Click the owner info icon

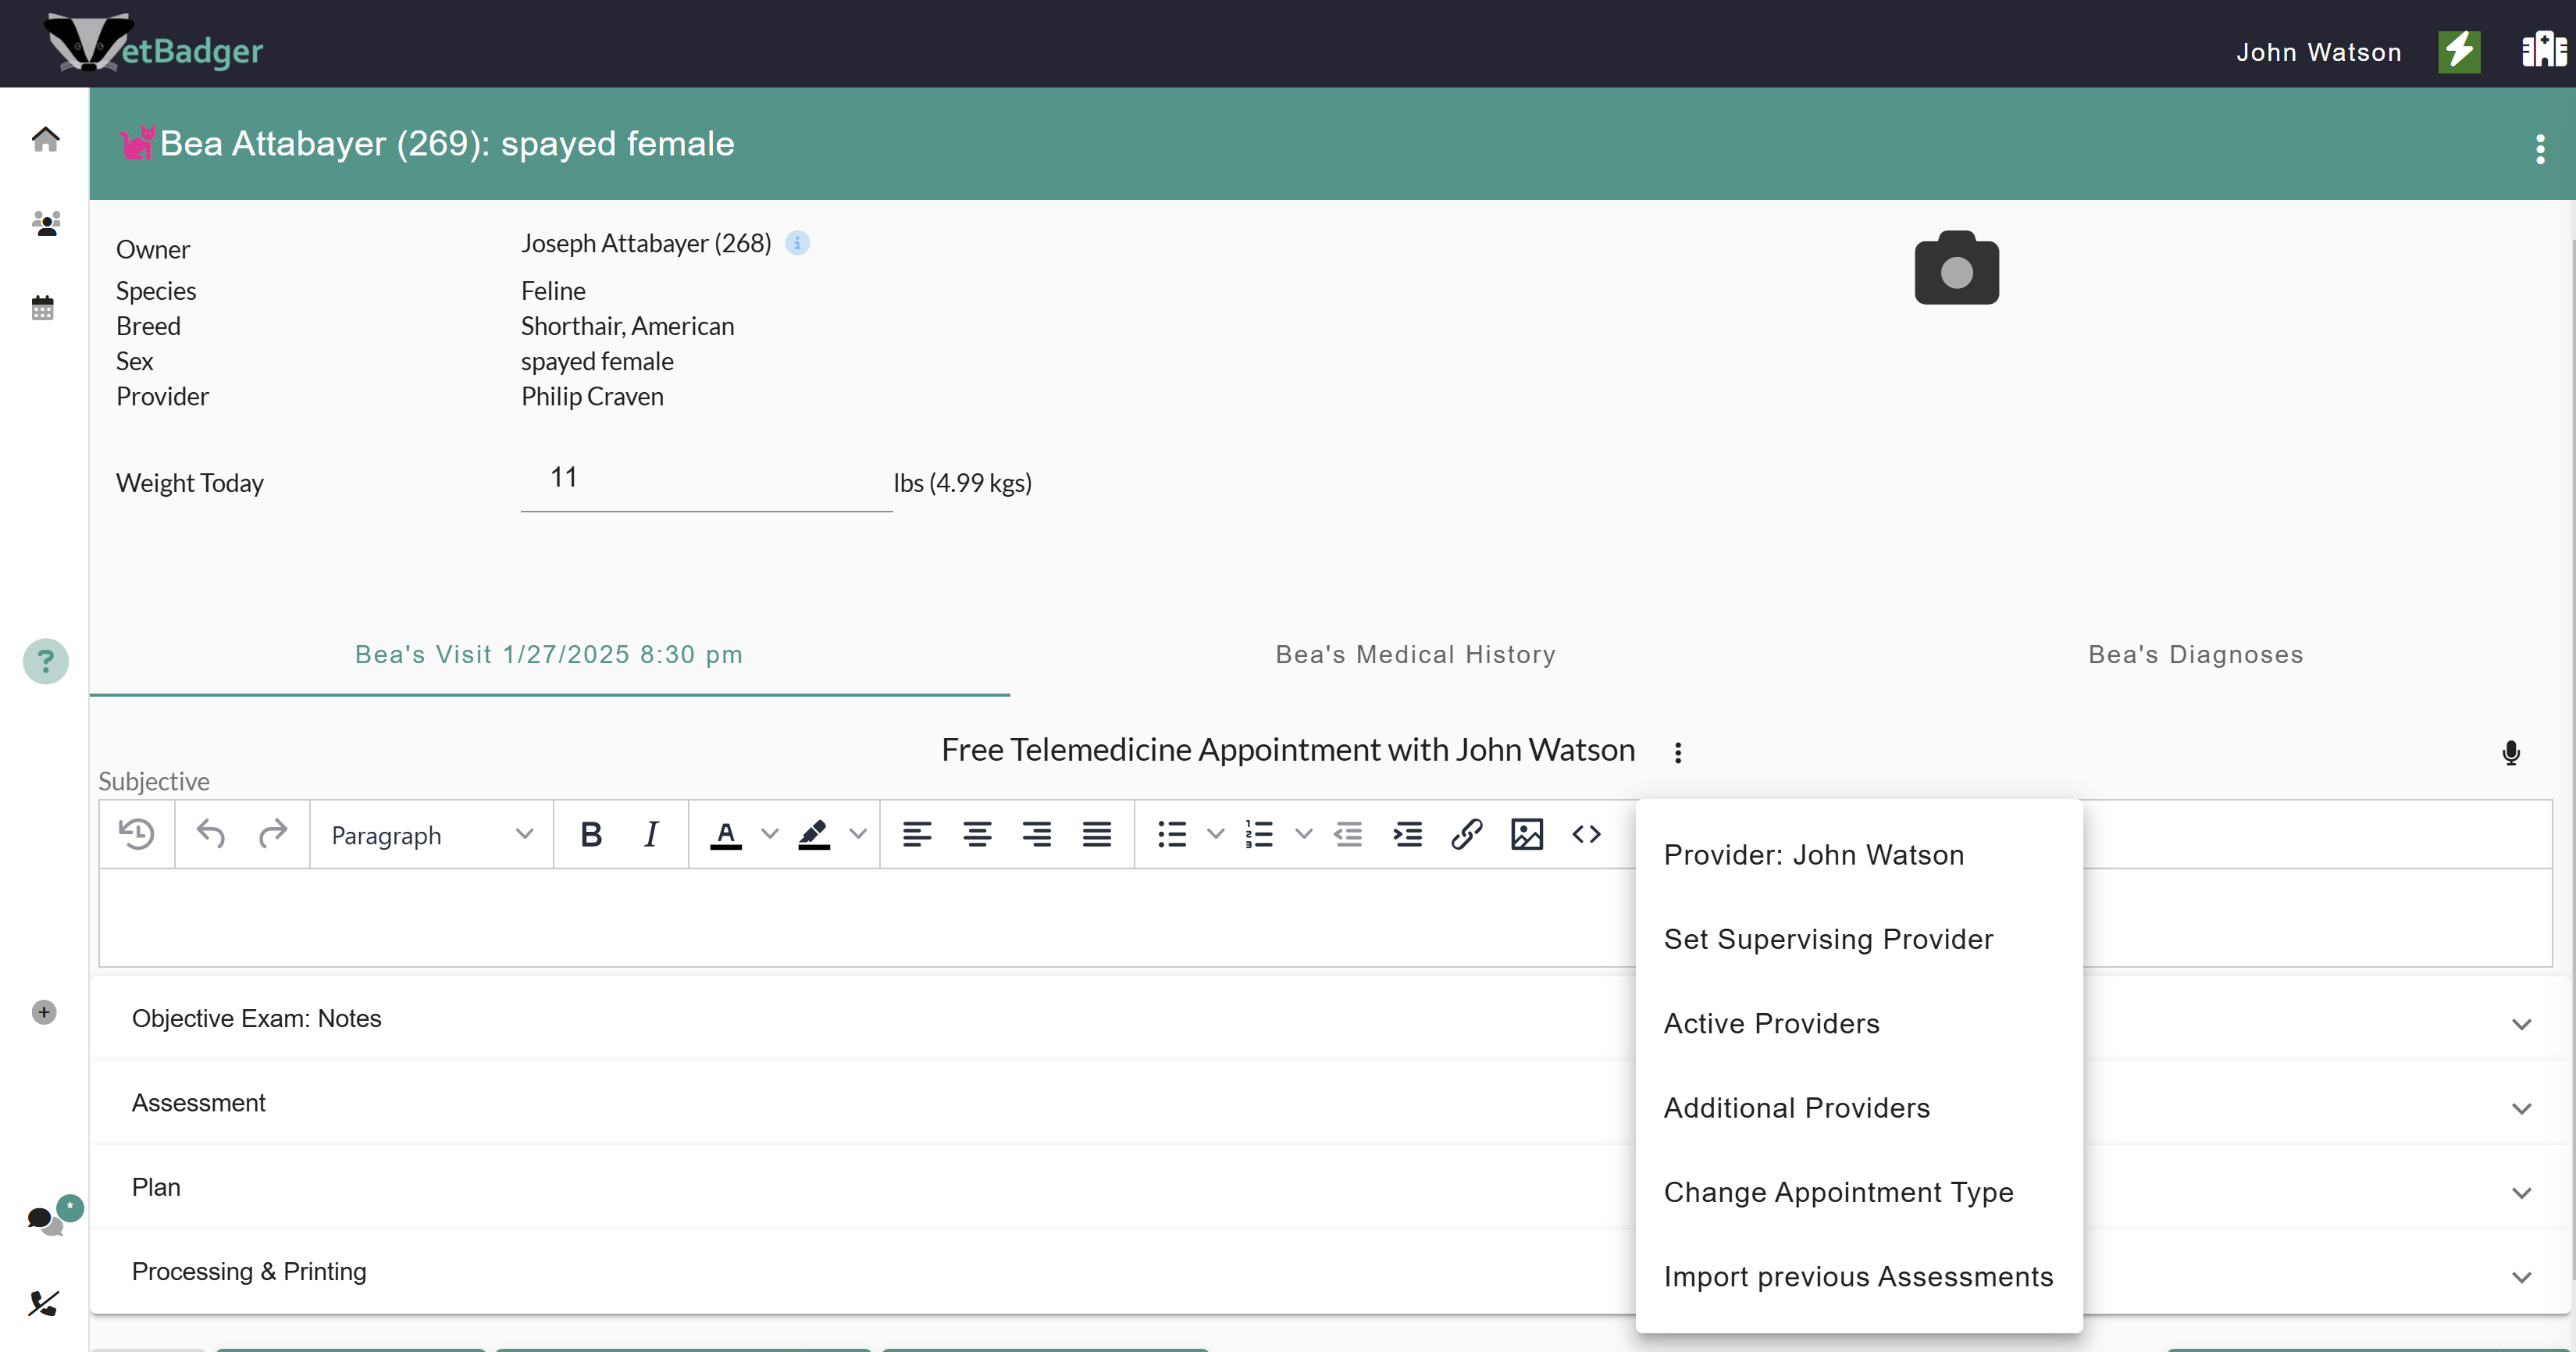[x=797, y=243]
